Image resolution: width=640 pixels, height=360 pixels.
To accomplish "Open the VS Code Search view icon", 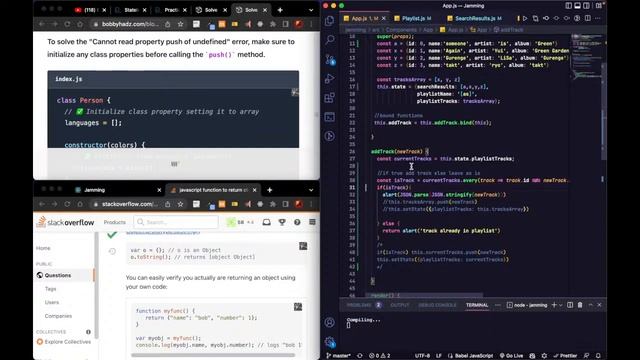I will coord(330,40).
